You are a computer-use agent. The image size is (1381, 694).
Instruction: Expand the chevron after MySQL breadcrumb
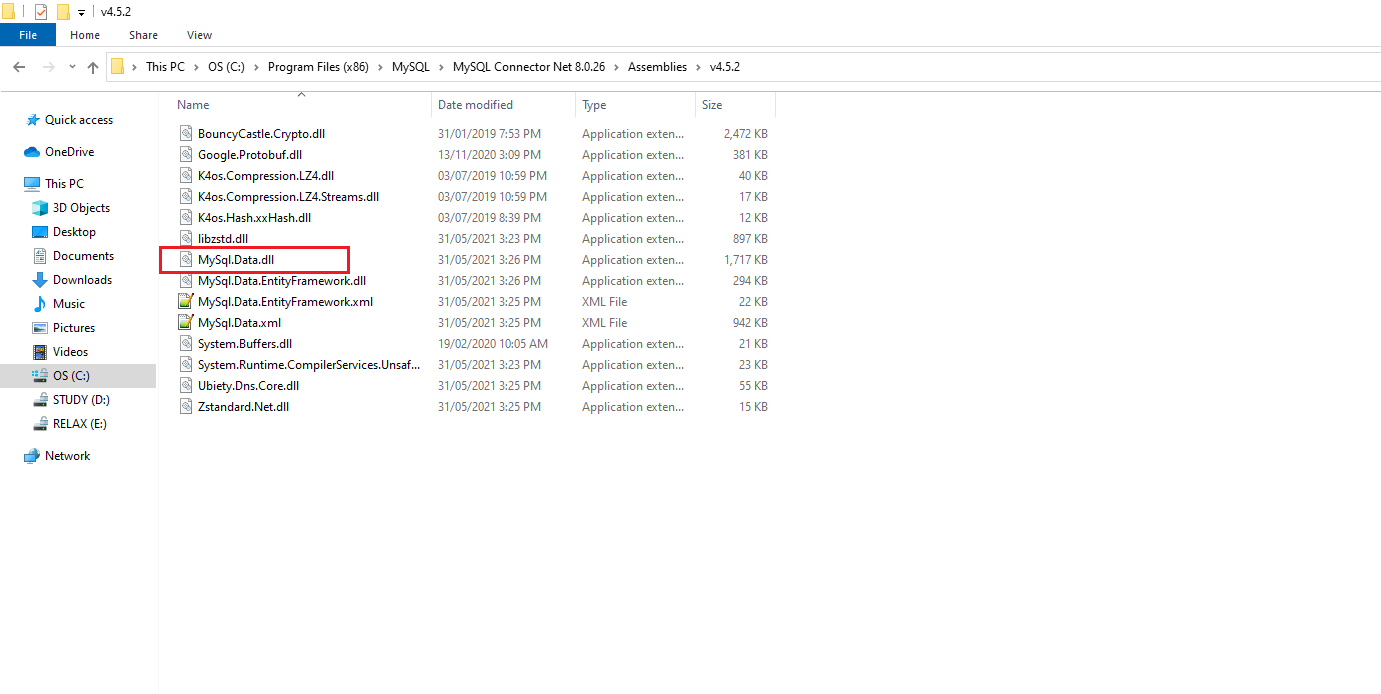click(x=441, y=67)
